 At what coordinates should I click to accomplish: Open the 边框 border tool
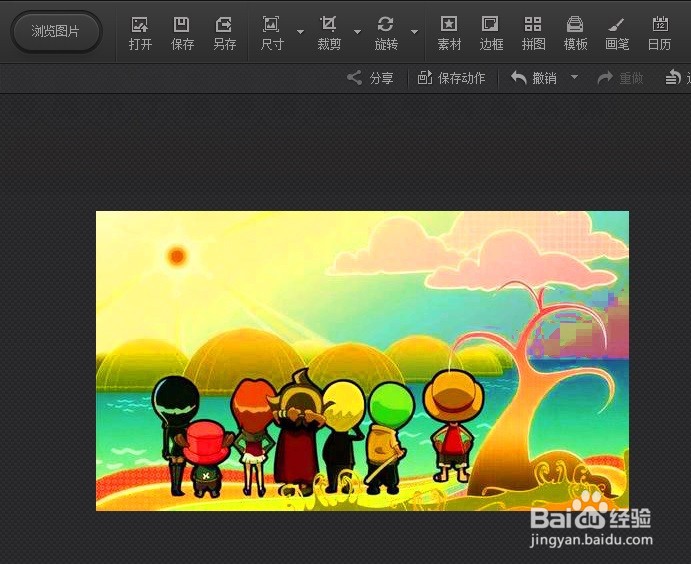[491, 33]
